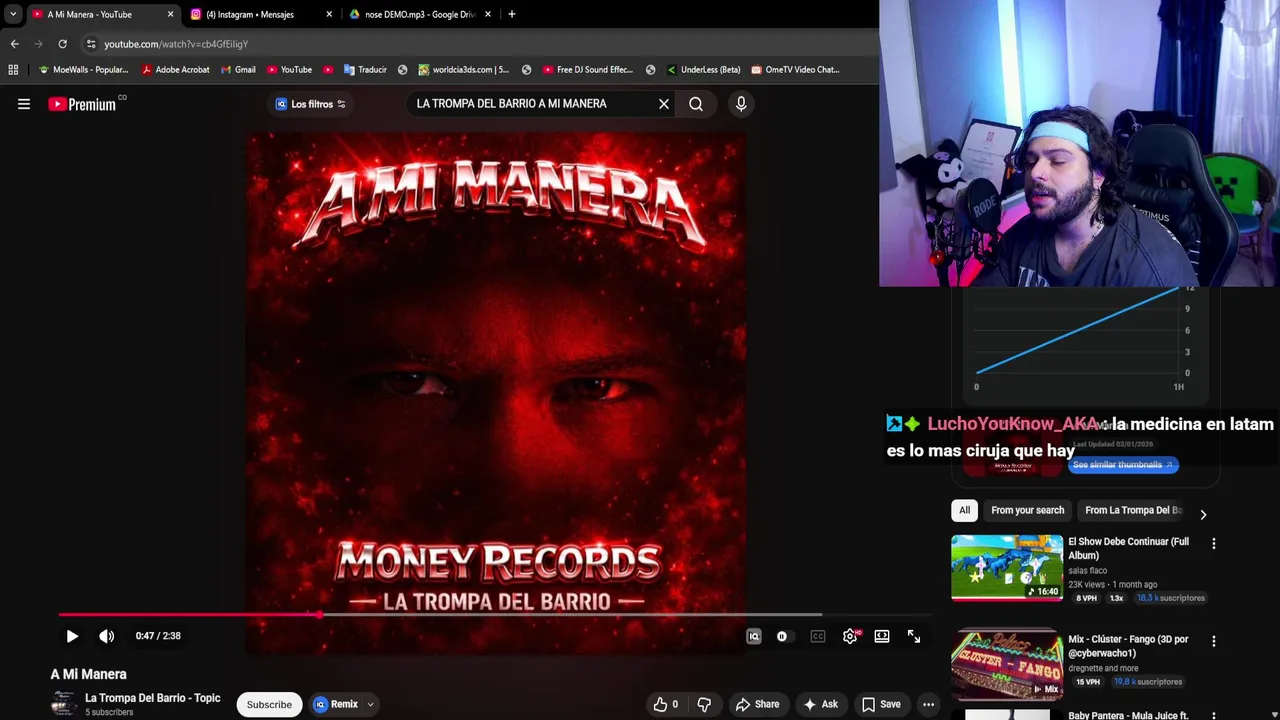The height and width of the screenshot is (720, 1280).
Task: Clear the search query
Action: 664,104
